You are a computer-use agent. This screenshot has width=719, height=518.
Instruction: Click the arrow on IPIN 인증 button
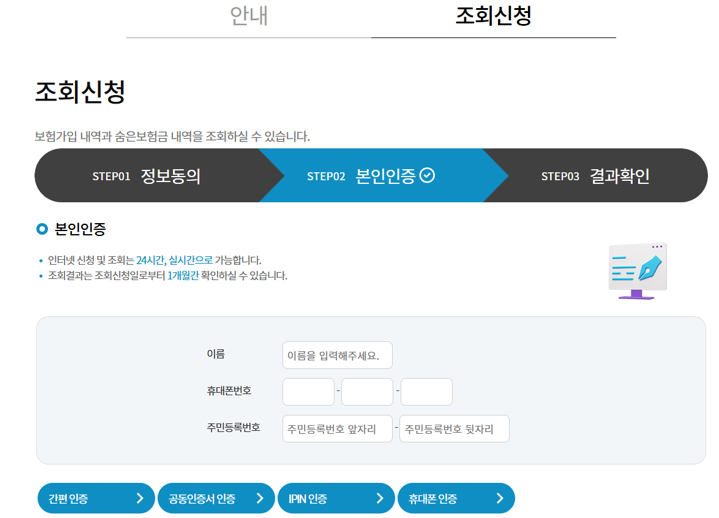point(380,498)
